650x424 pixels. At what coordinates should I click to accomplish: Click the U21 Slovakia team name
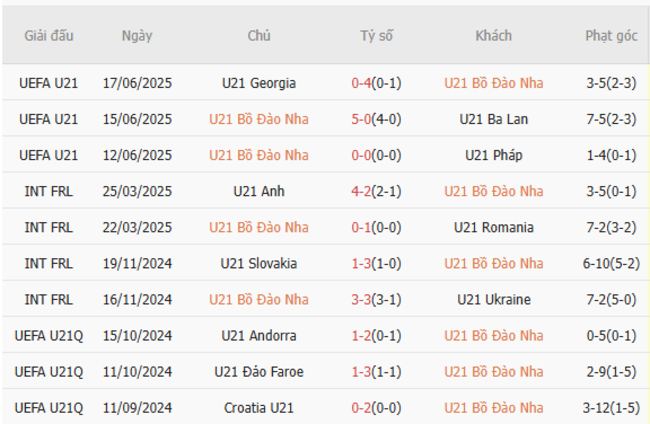click(259, 263)
